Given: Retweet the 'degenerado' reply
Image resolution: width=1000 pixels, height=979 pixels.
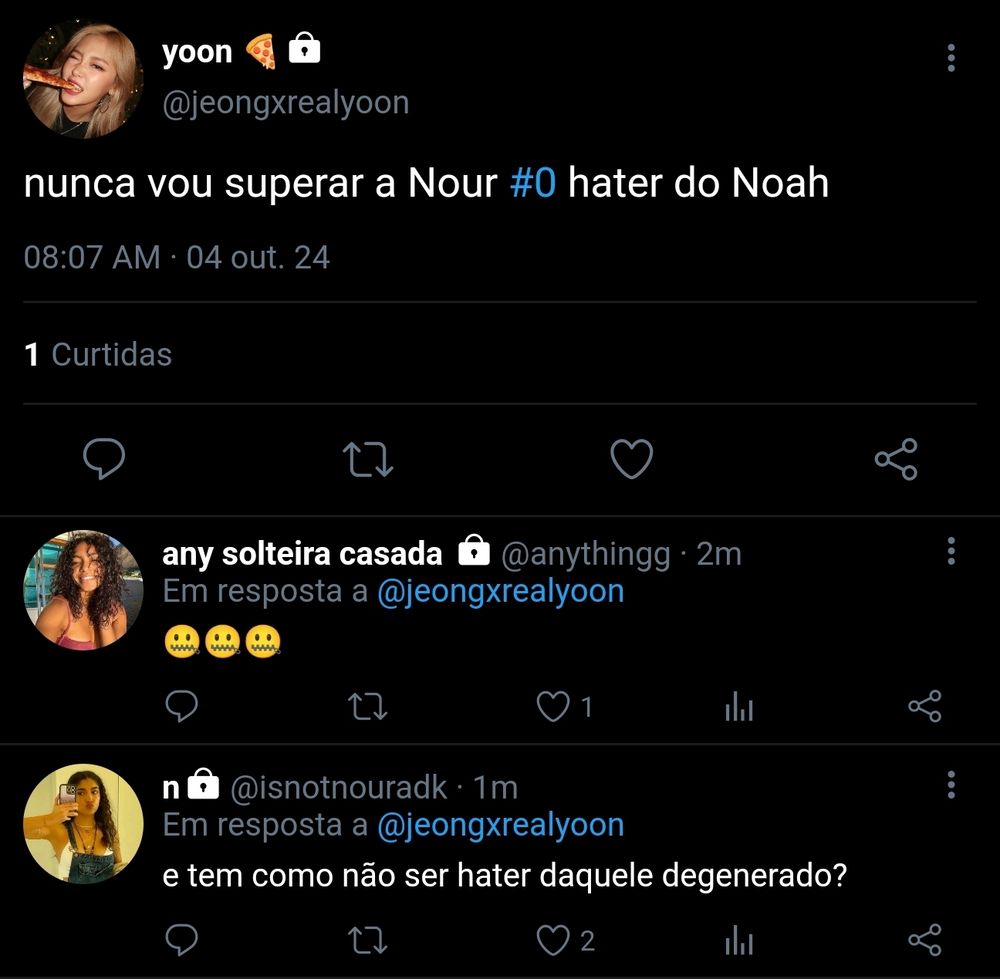Looking at the screenshot, I should click(x=367, y=939).
